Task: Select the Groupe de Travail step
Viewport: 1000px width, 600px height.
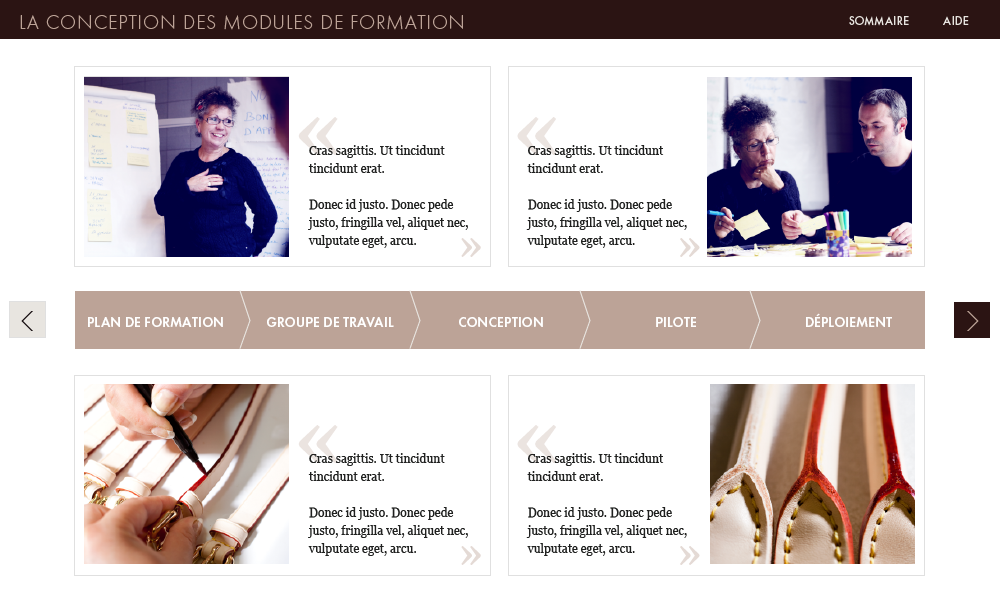Action: coord(330,320)
